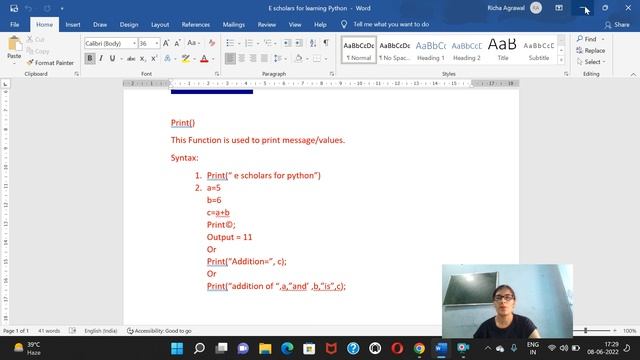Apply shading with the paint bucket icon
The width and height of the screenshot is (640, 360).
pyautogui.click(x=298, y=59)
